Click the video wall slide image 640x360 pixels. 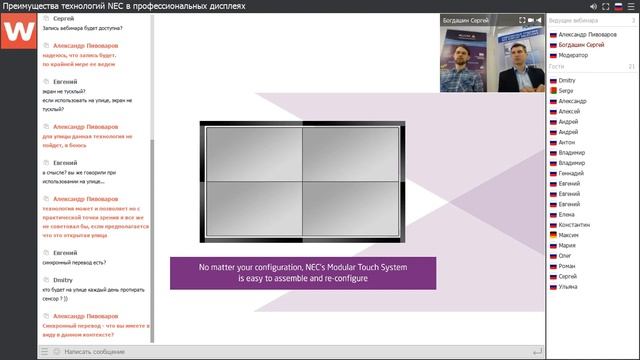pos(302,182)
